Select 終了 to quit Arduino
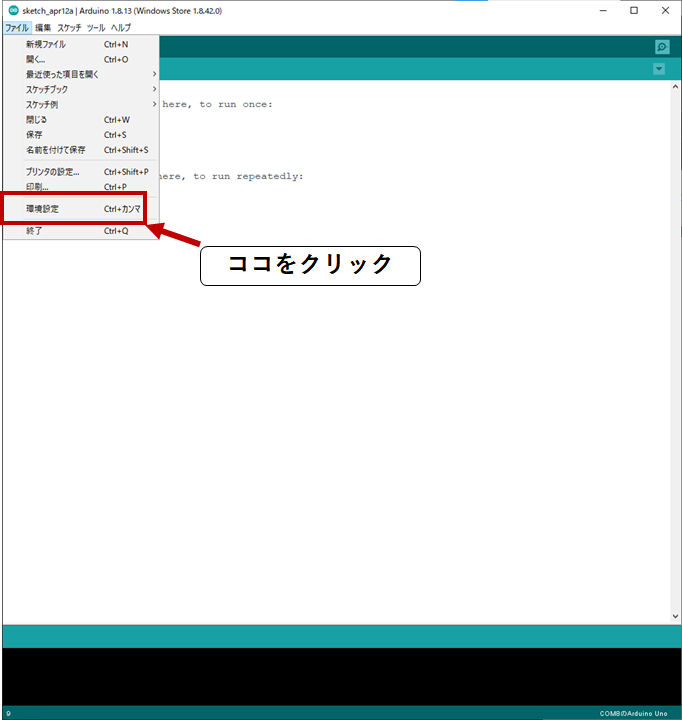682x720 pixels. pyautogui.click(x=81, y=231)
